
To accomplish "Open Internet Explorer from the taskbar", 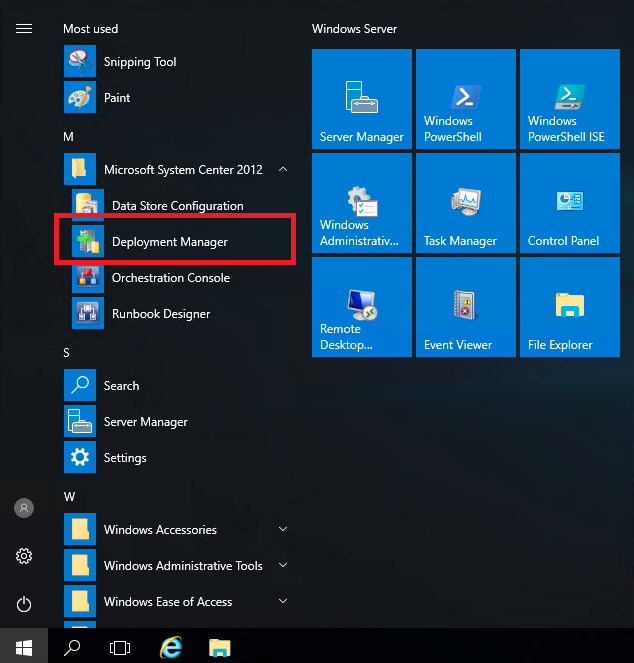I will [171, 647].
